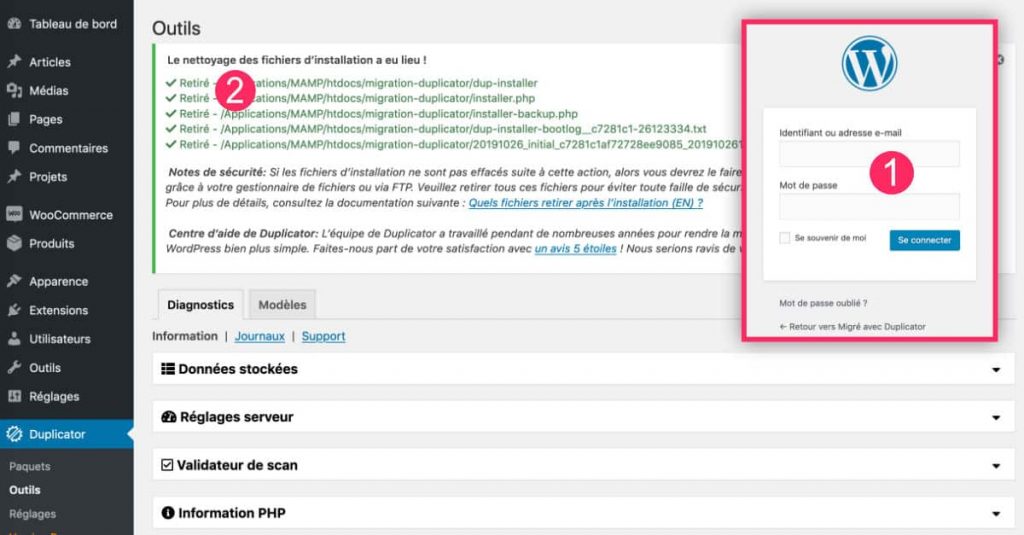Expand the Validateur de scan panel arrow
This screenshot has height=535, width=1024.
[996, 466]
